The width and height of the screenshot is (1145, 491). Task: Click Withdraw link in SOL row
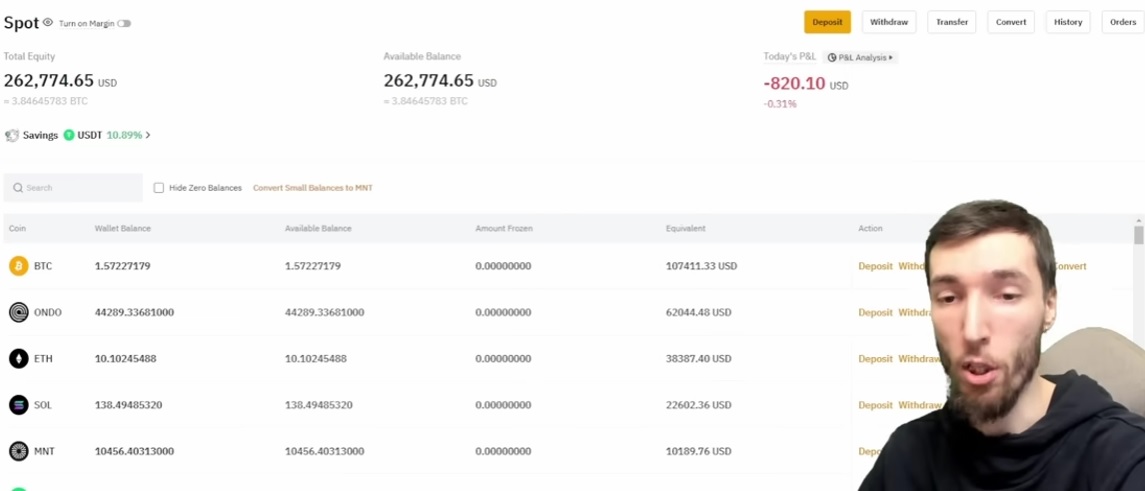tap(919, 405)
